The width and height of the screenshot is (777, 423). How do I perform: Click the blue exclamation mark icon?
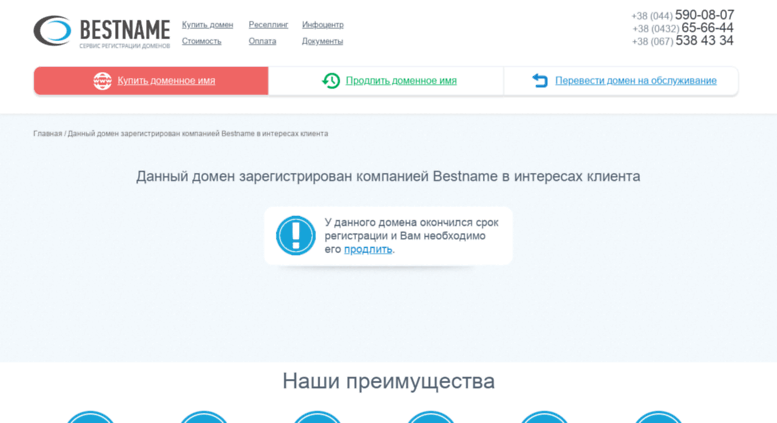coord(295,235)
